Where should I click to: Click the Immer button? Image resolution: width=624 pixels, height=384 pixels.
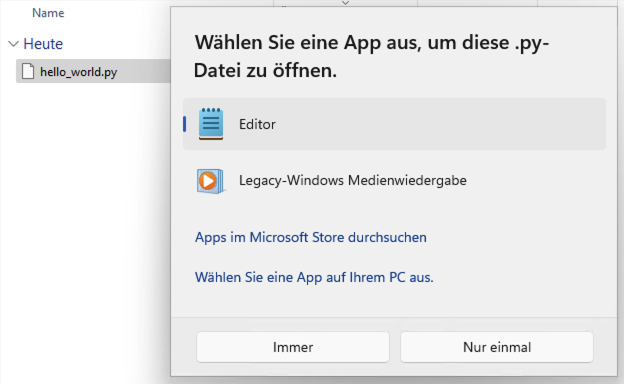click(x=292, y=347)
